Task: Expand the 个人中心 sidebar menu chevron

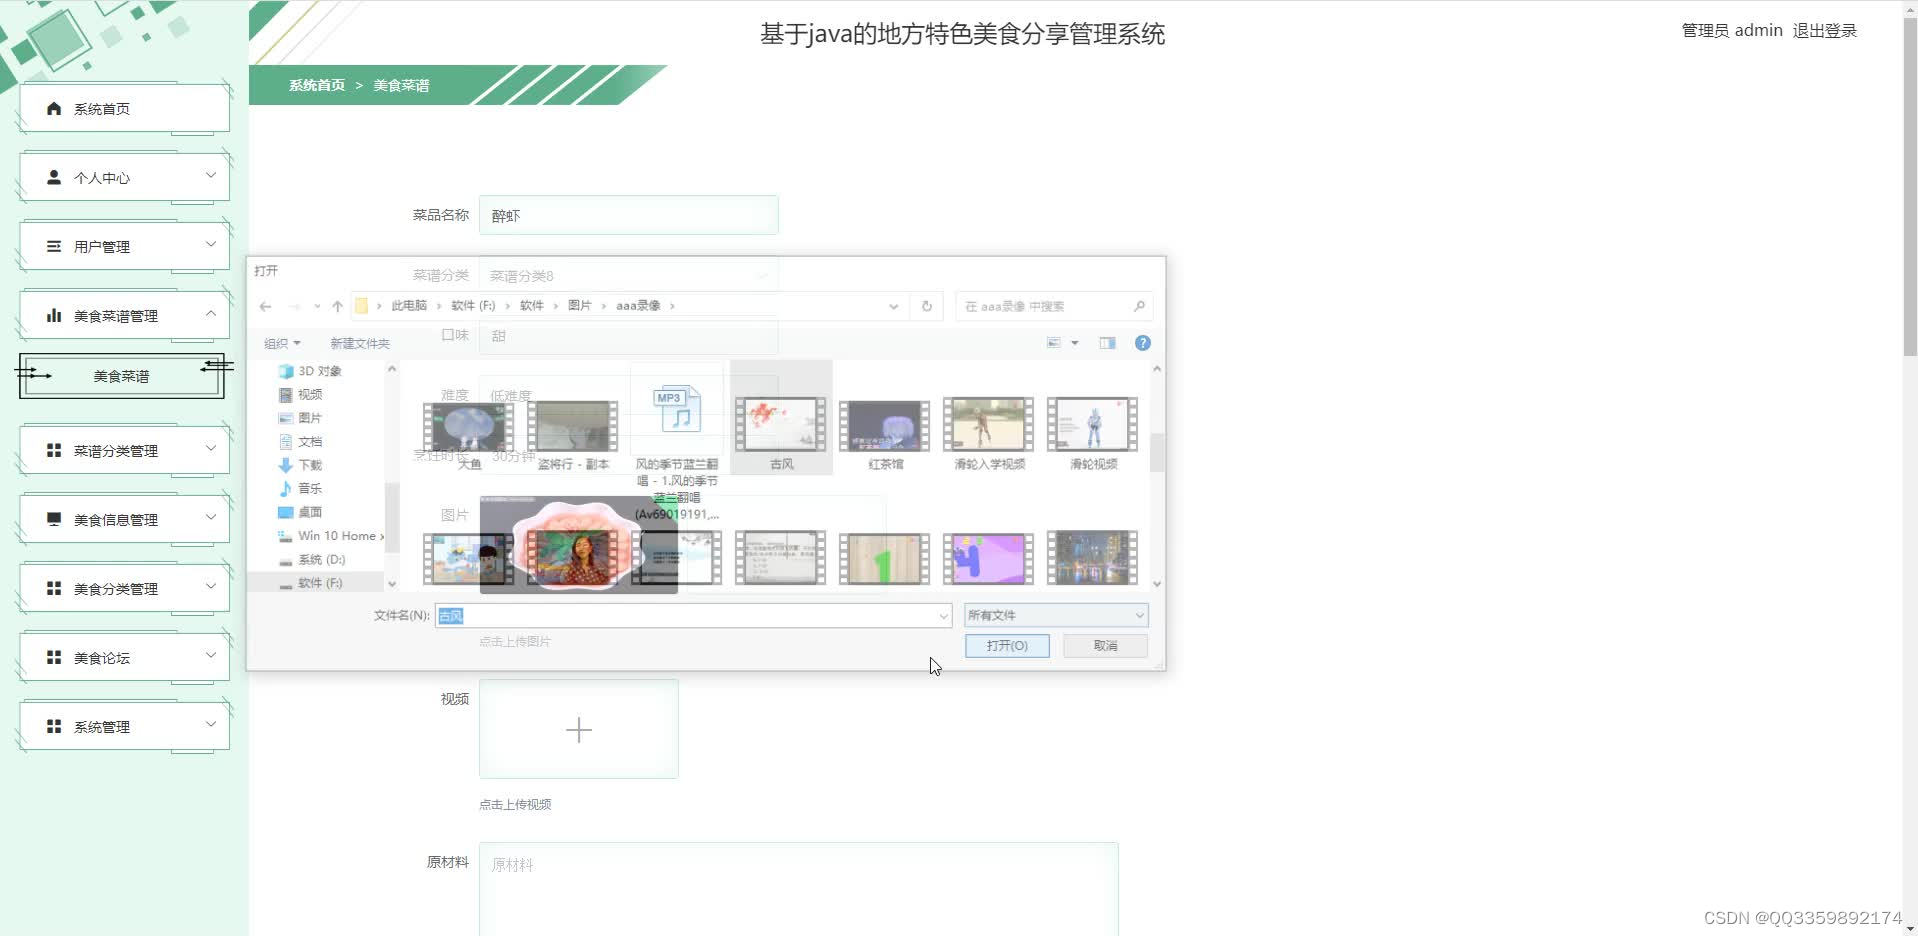Action: (211, 175)
